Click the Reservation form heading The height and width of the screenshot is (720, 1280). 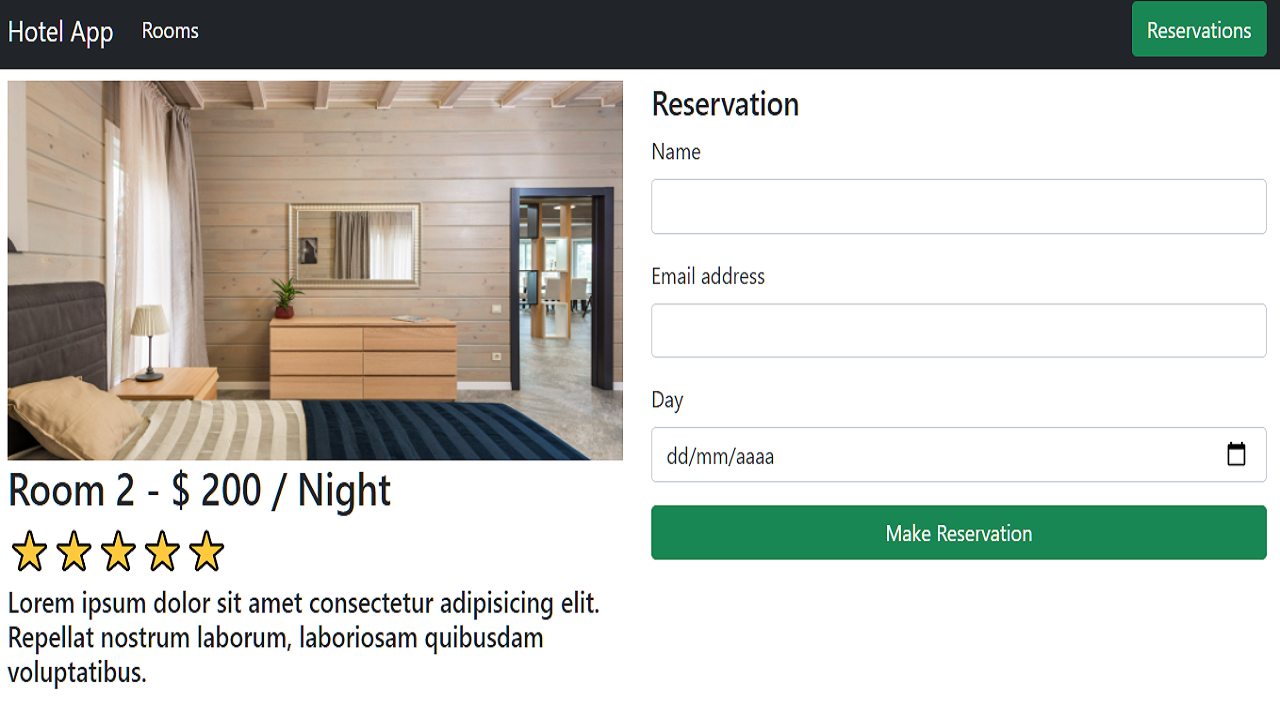725,104
